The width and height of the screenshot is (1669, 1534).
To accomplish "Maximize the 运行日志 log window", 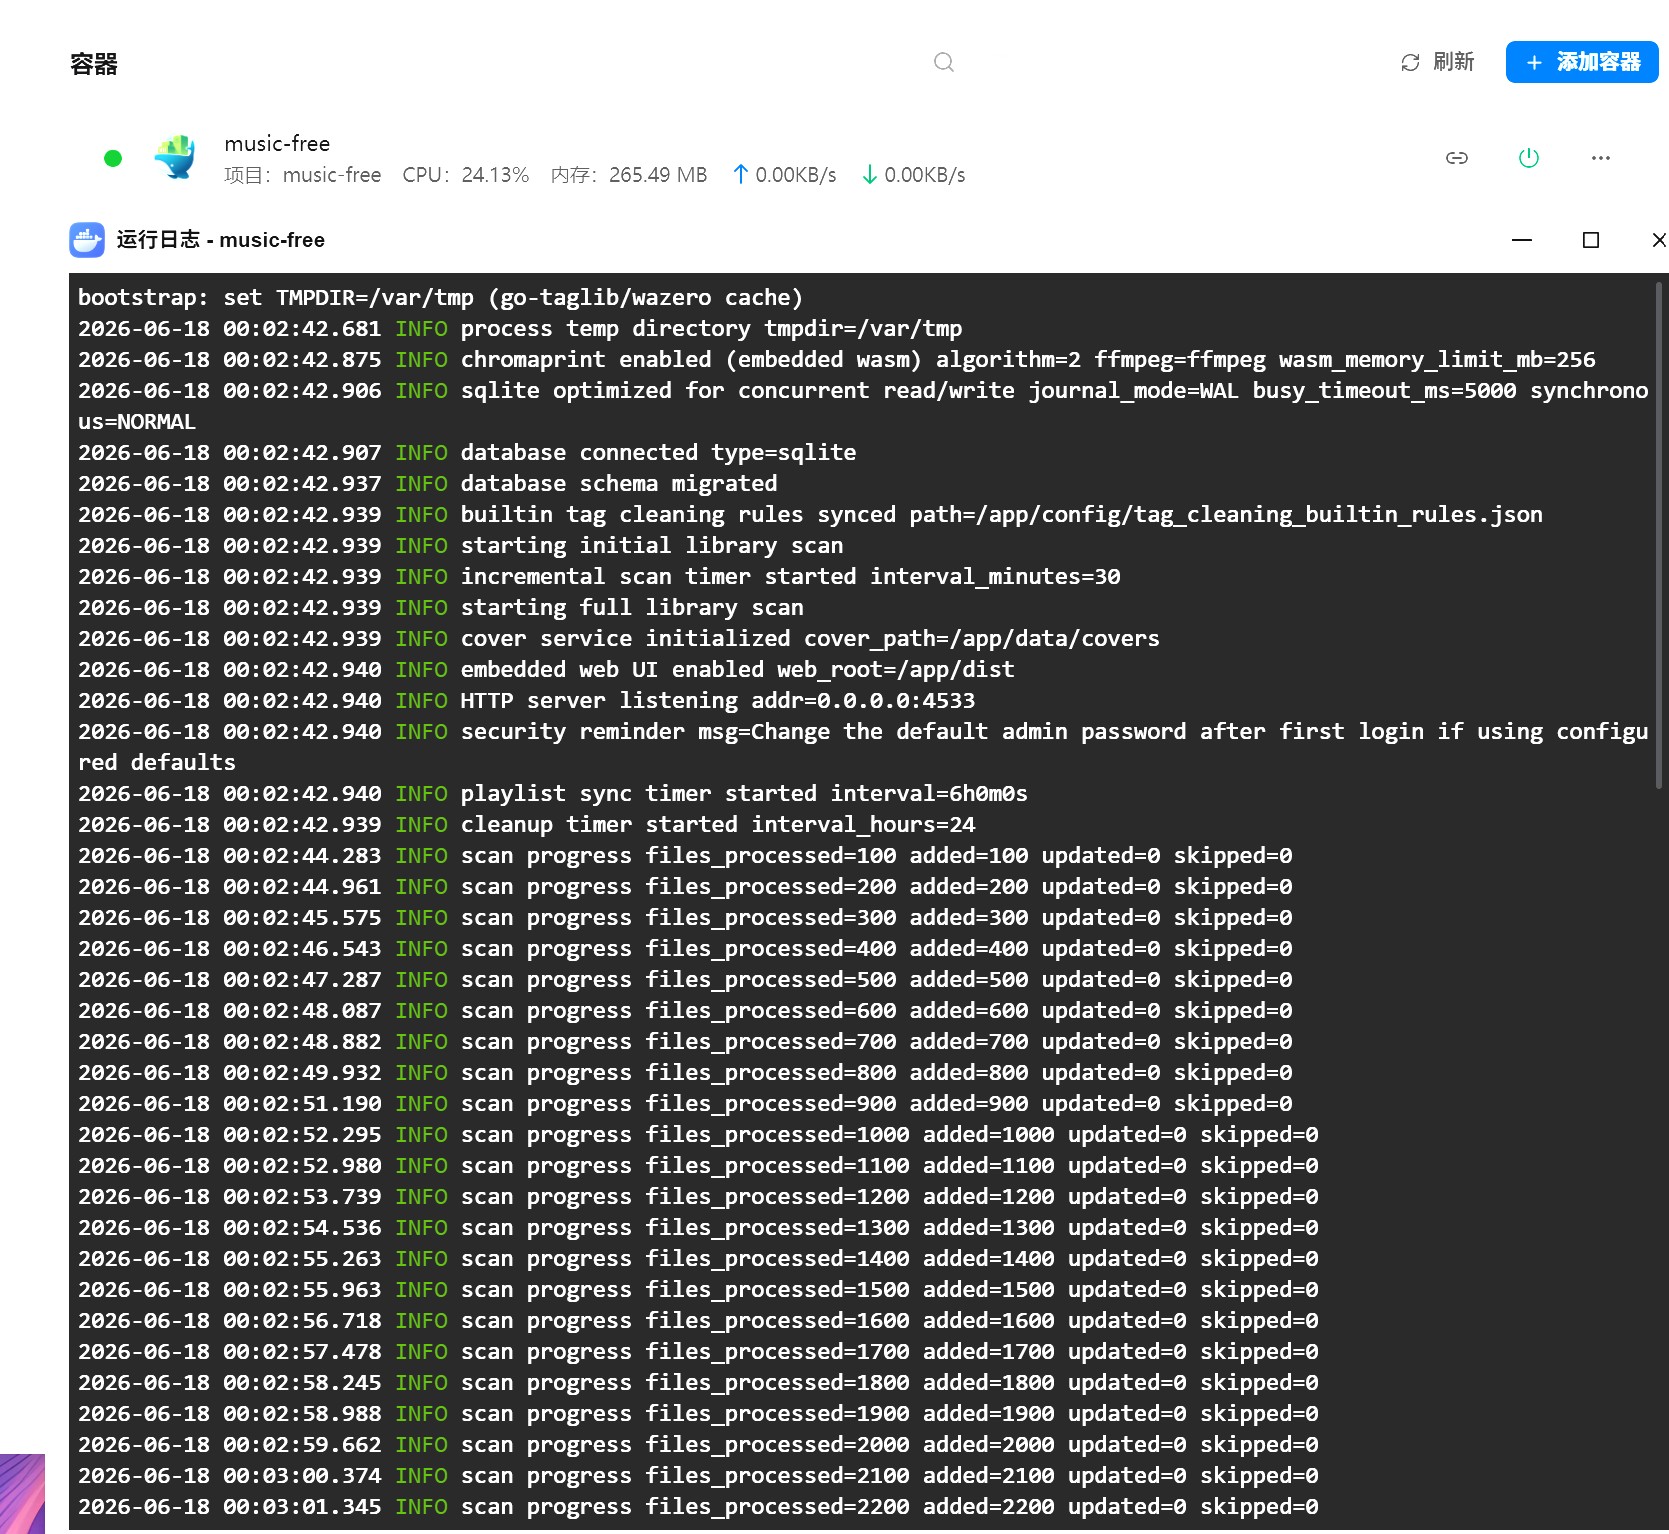I will (1591, 240).
